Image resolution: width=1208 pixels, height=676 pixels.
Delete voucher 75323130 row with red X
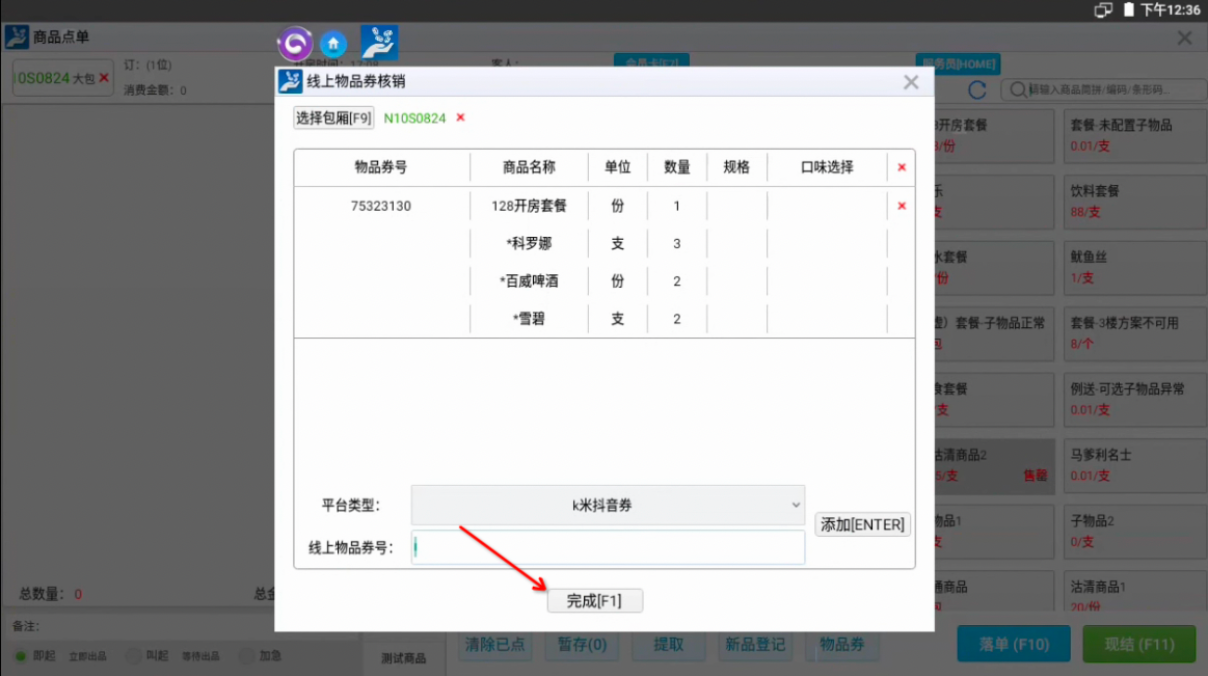pos(900,205)
